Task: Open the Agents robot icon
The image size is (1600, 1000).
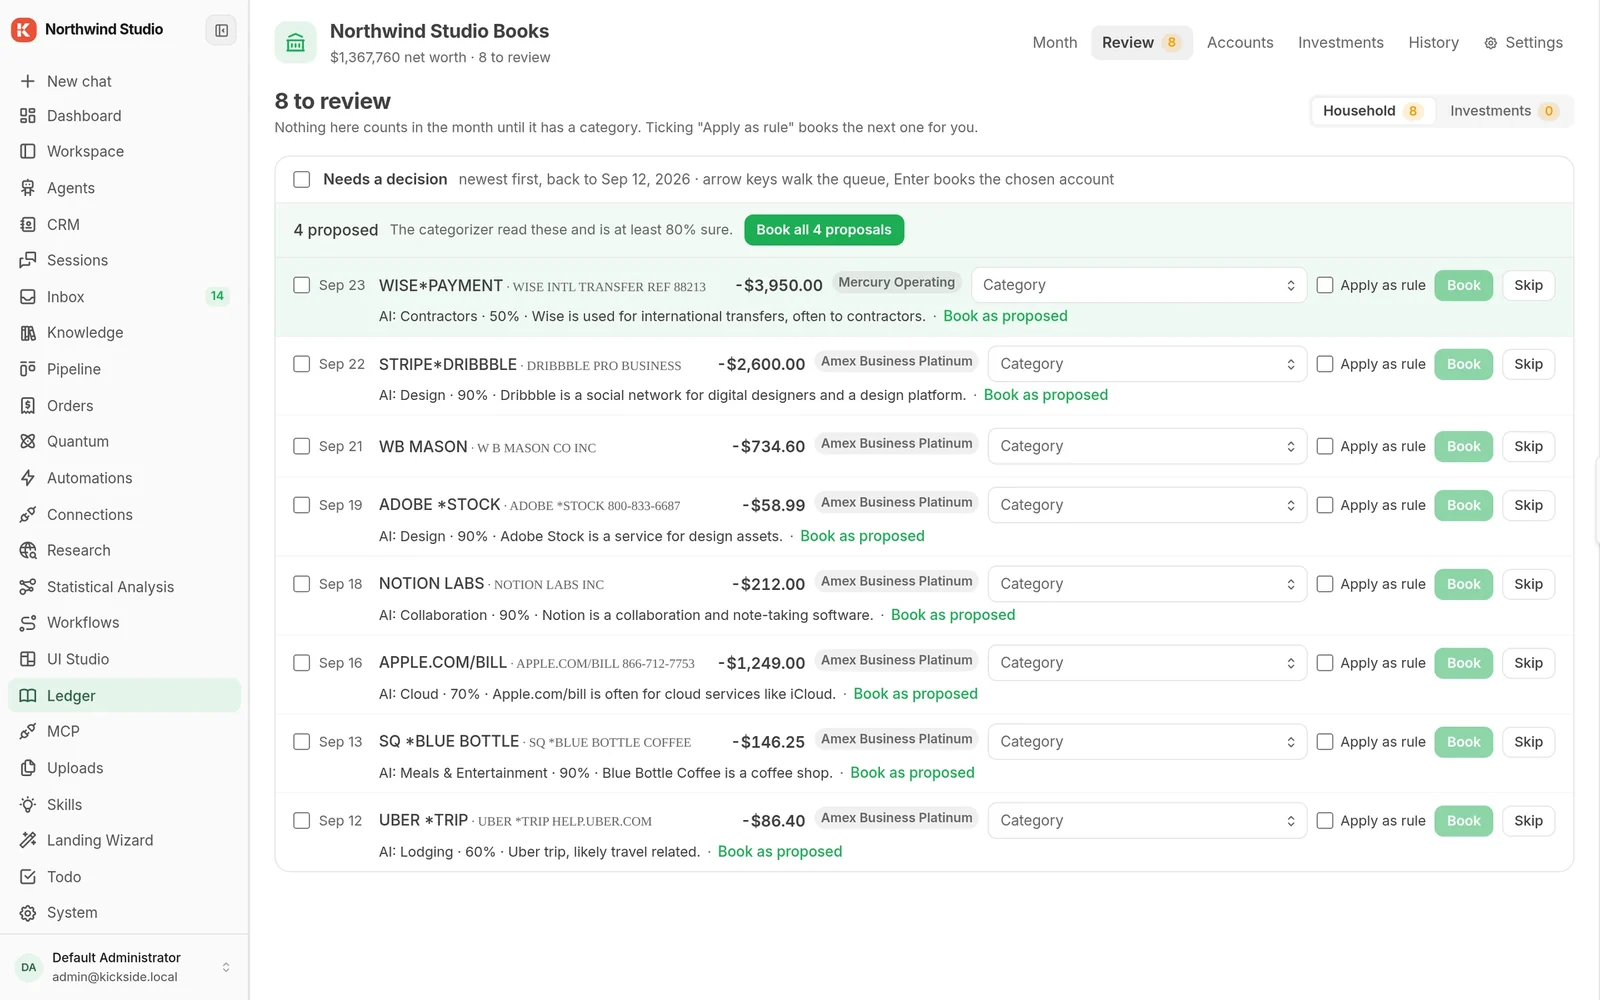Action: (28, 188)
